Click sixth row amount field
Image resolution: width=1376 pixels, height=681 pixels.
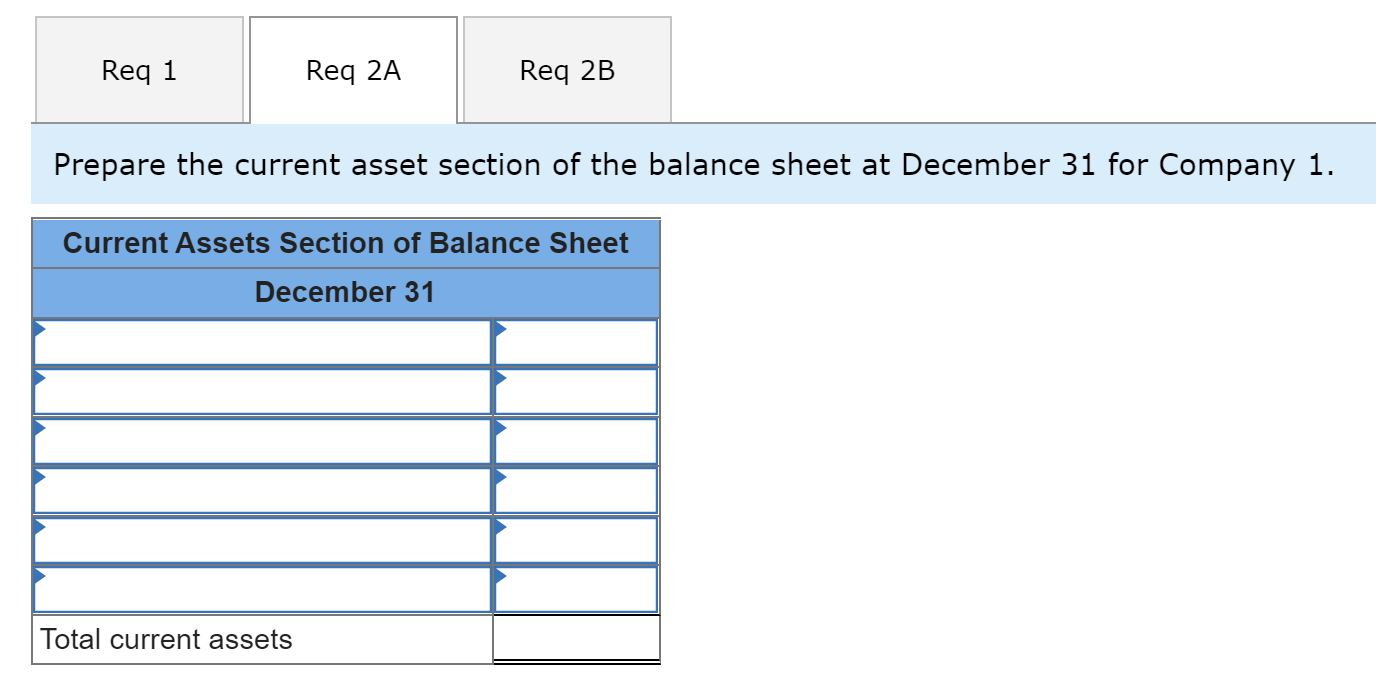576,590
